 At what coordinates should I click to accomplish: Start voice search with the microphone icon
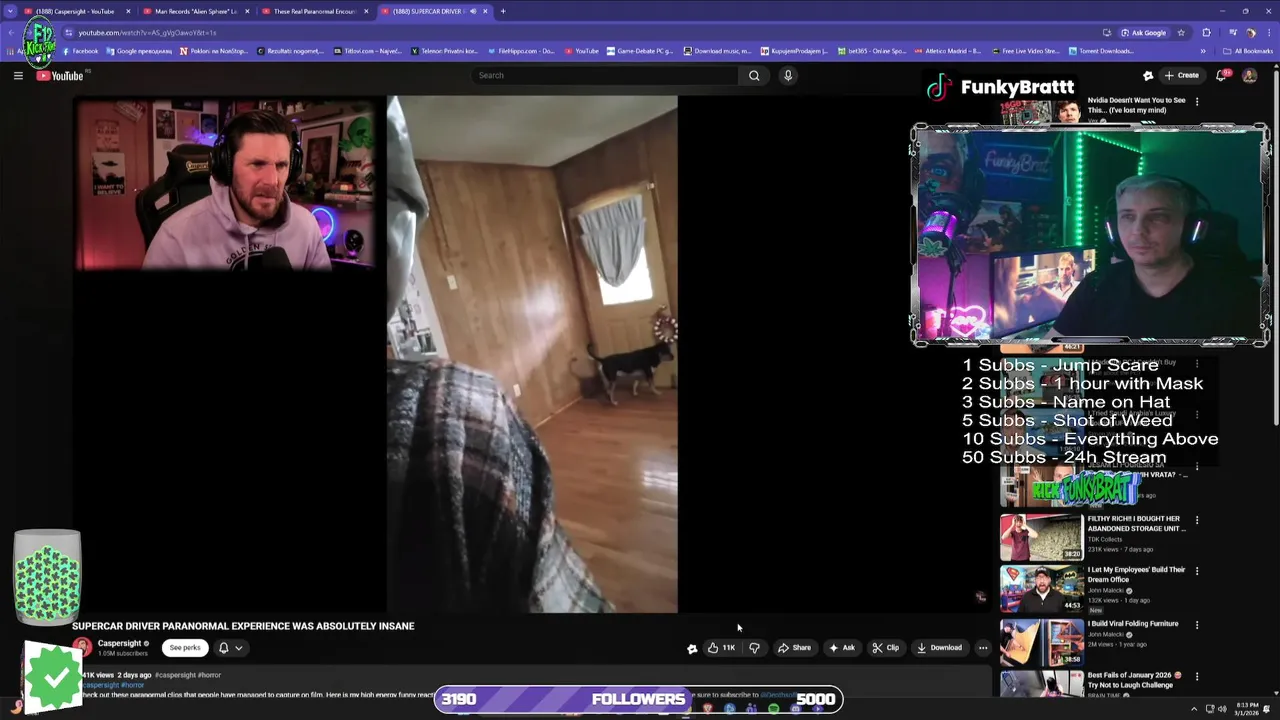pos(788,76)
